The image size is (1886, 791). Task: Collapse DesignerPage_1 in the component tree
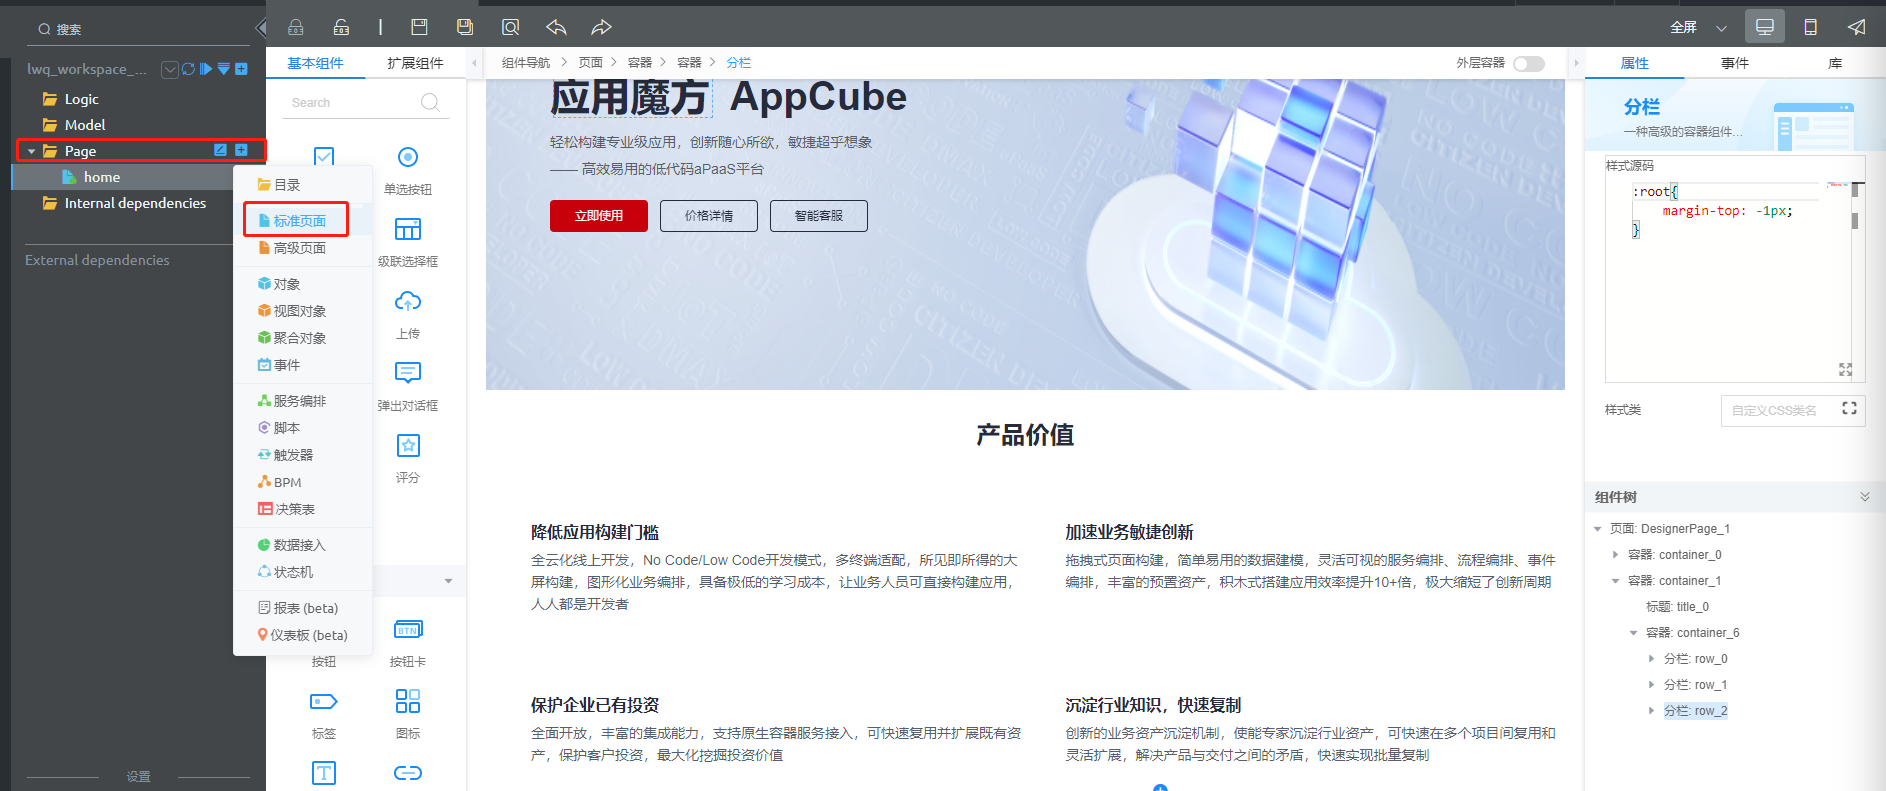pos(1597,529)
